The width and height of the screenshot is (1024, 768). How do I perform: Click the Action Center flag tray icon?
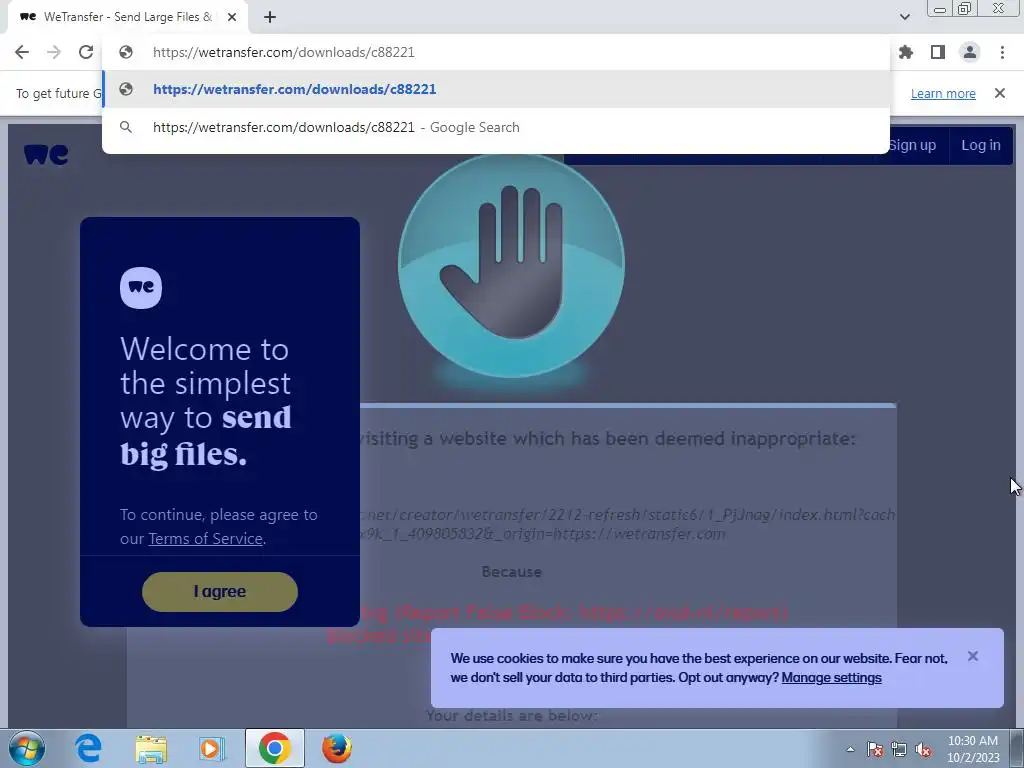coord(875,749)
